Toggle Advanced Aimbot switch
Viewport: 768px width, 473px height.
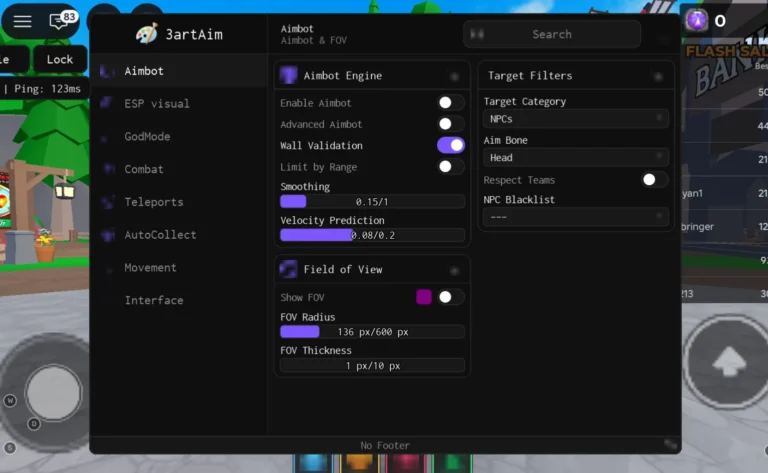450,124
